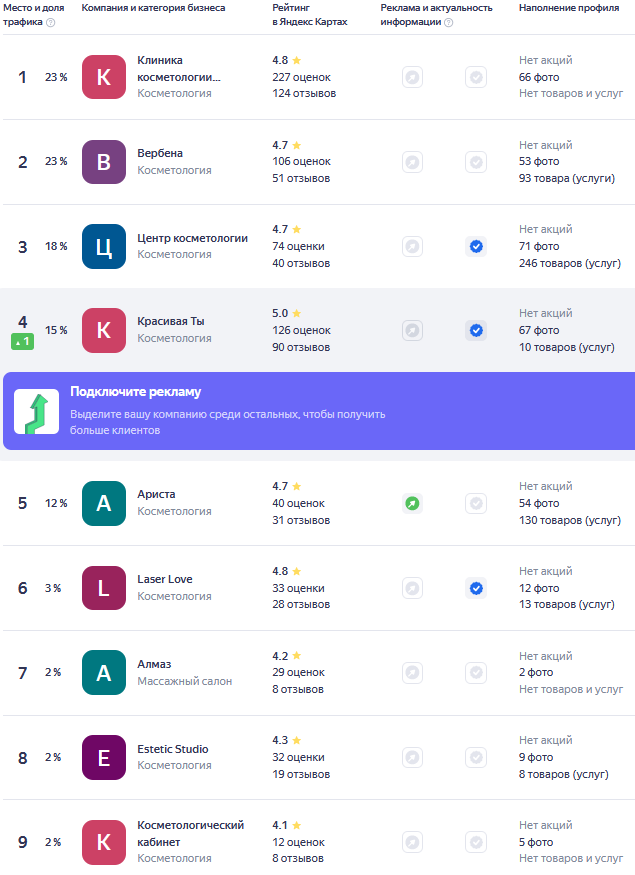Click '71 фото' for Центр косметологии

539,247
